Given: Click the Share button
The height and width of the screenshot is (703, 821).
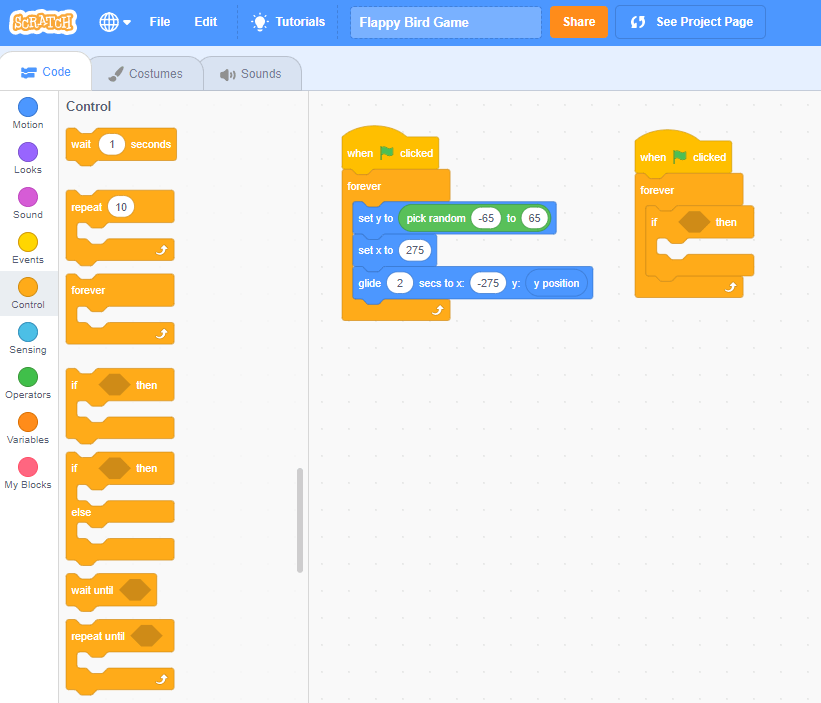Looking at the screenshot, I should coord(578,21).
